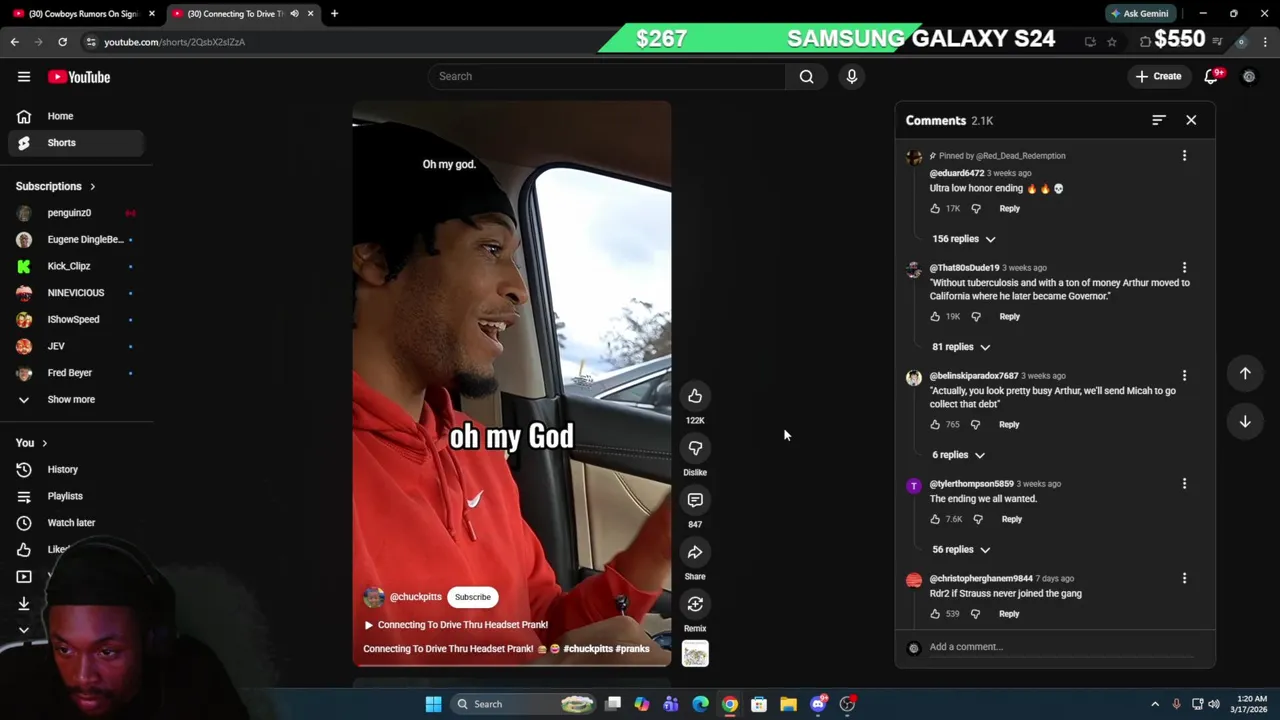The height and width of the screenshot is (720, 1280).
Task: Switch to the Cowboys Rumors browser tab
Action: [82, 14]
